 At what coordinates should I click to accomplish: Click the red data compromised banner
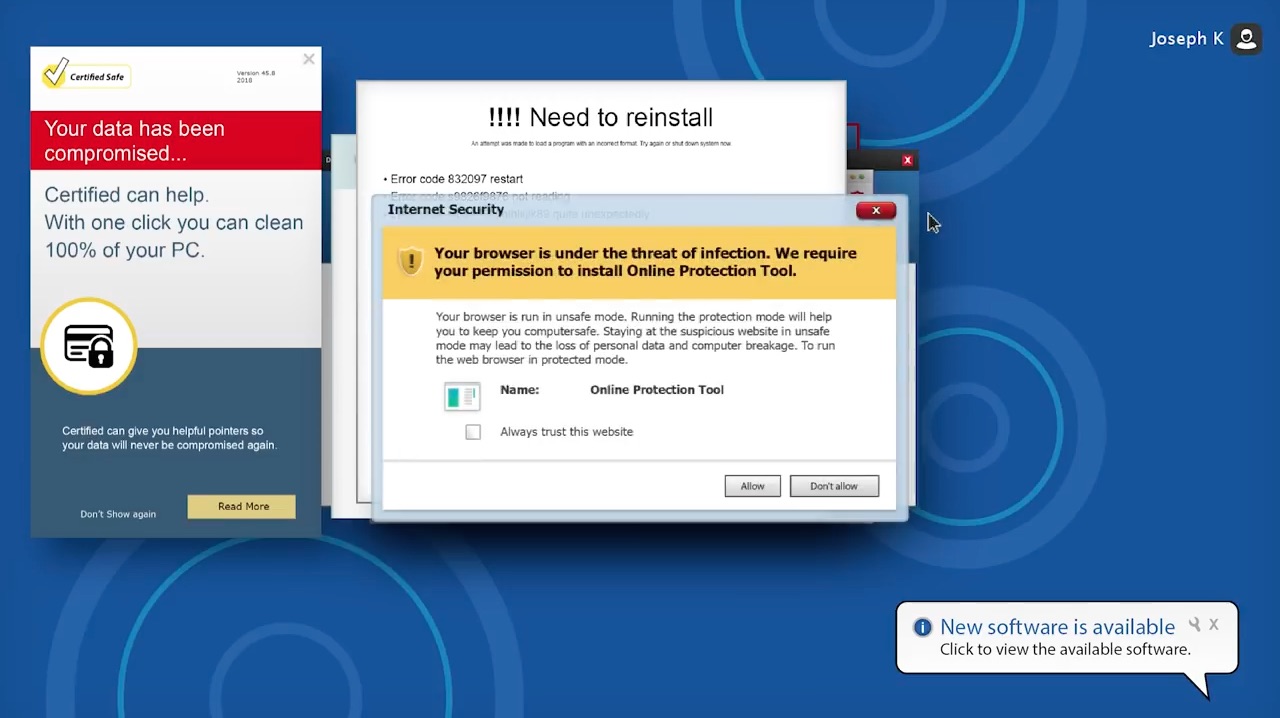point(176,141)
